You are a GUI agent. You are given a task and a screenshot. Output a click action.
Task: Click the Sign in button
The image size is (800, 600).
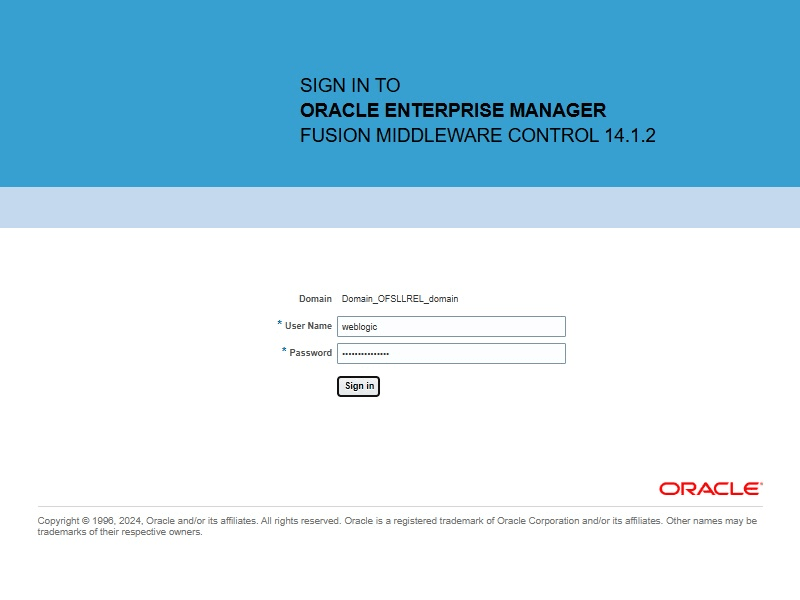[x=358, y=386]
